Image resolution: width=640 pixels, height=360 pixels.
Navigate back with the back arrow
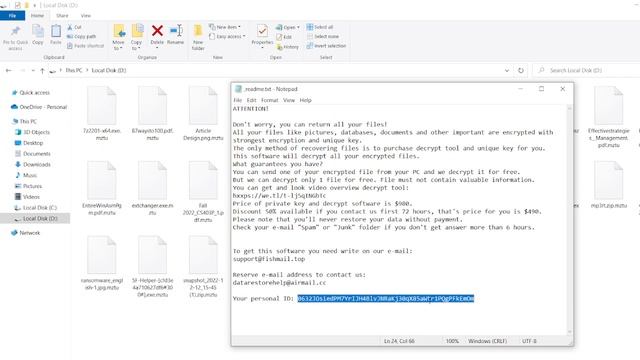click(x=9, y=71)
